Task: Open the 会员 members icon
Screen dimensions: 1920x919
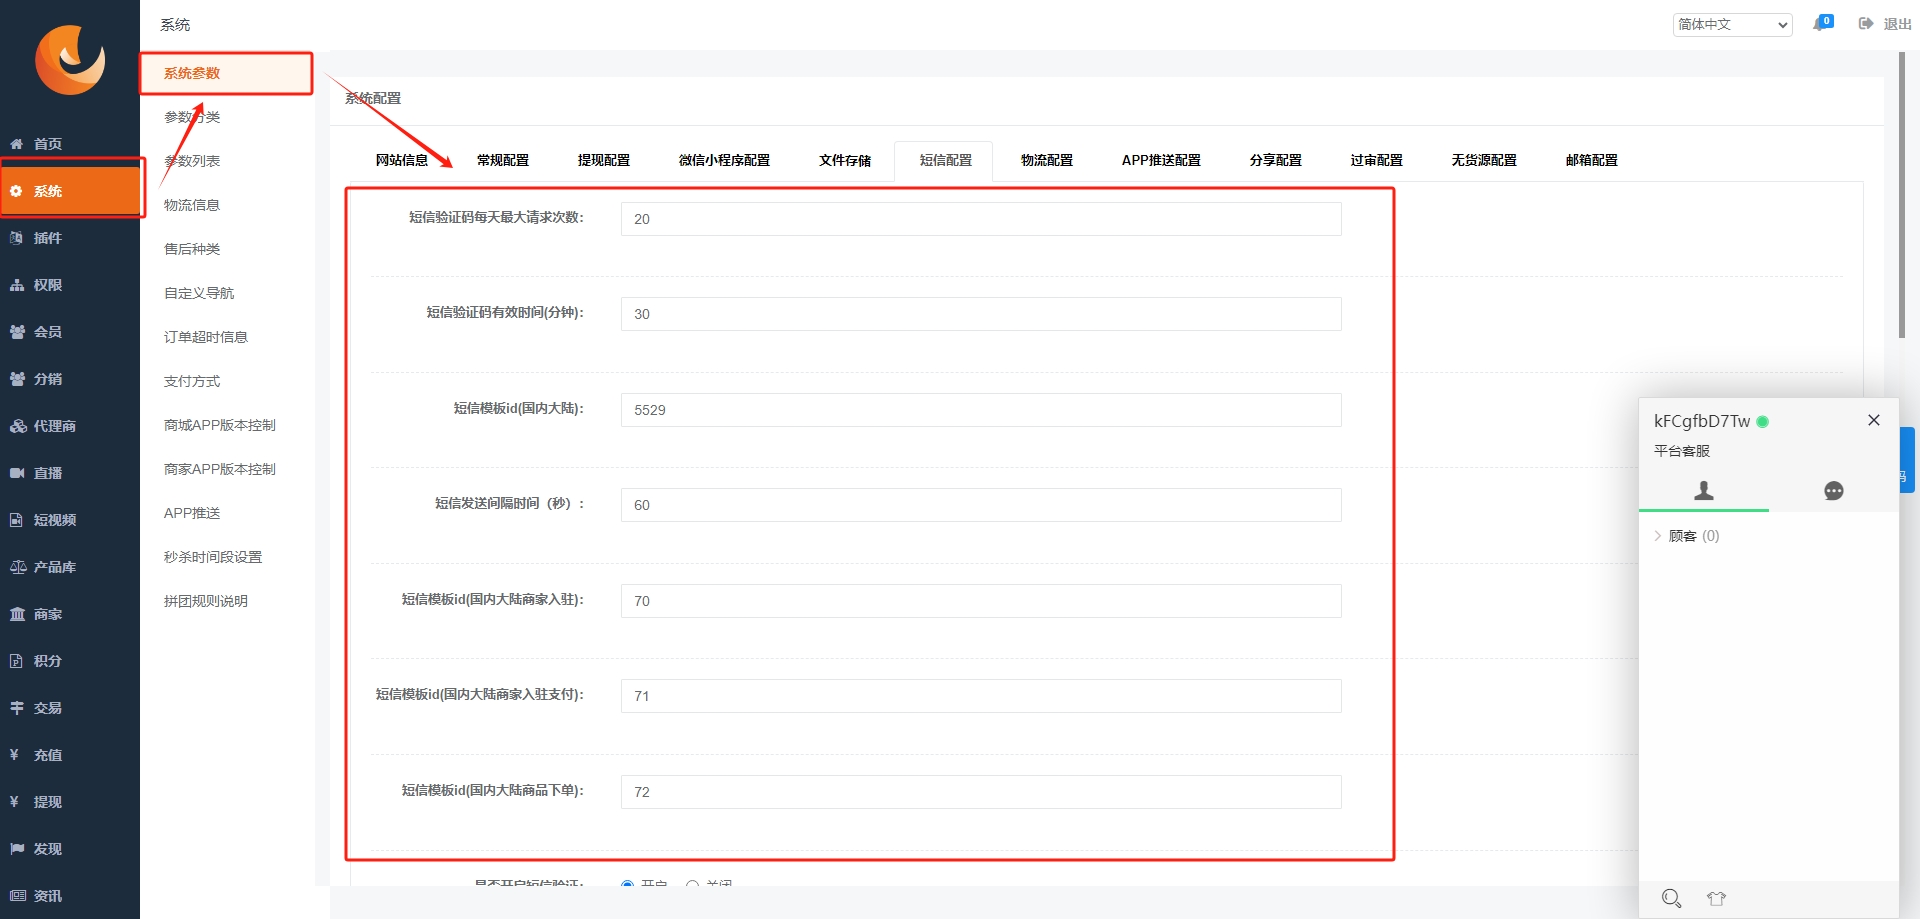Action: pos(17,332)
